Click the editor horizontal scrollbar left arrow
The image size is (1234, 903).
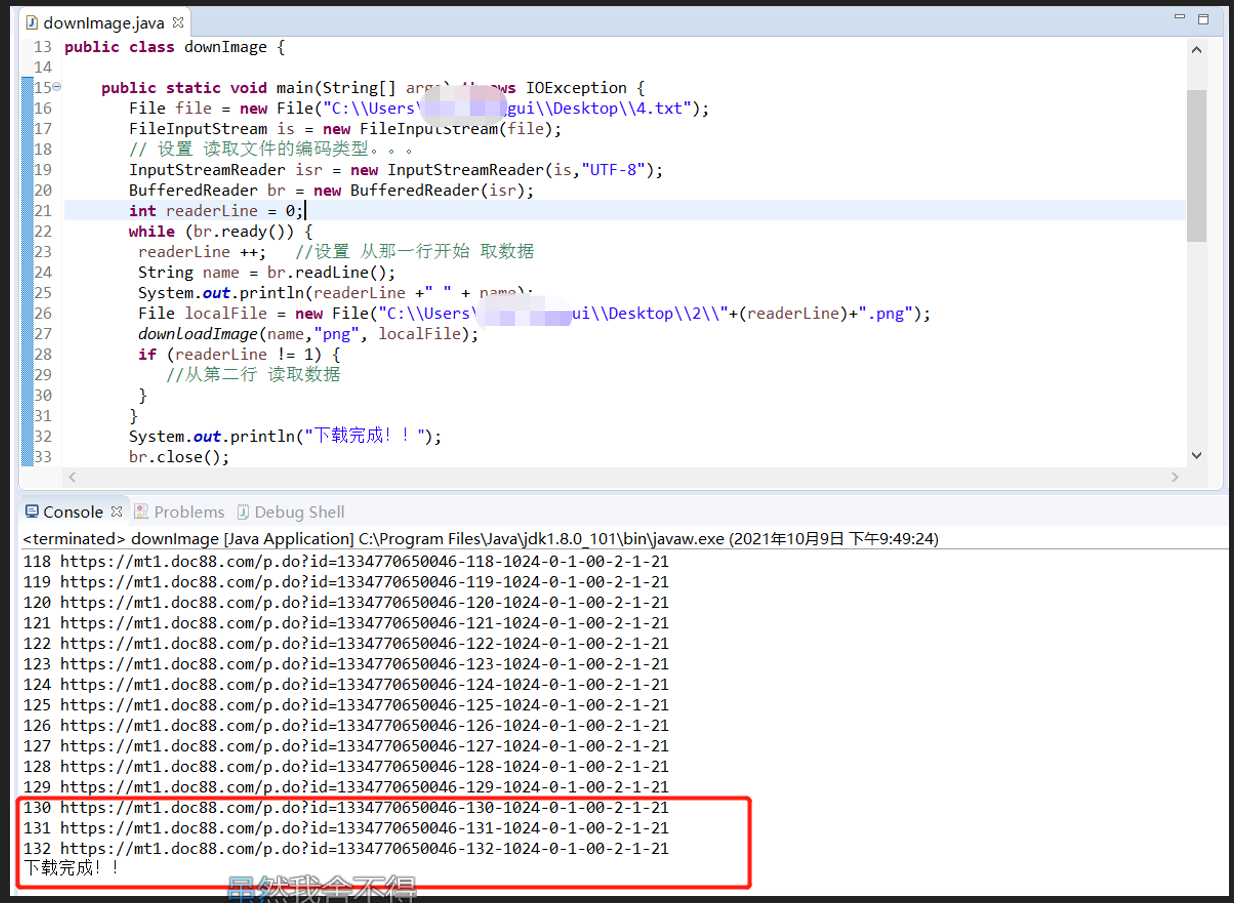pos(72,478)
